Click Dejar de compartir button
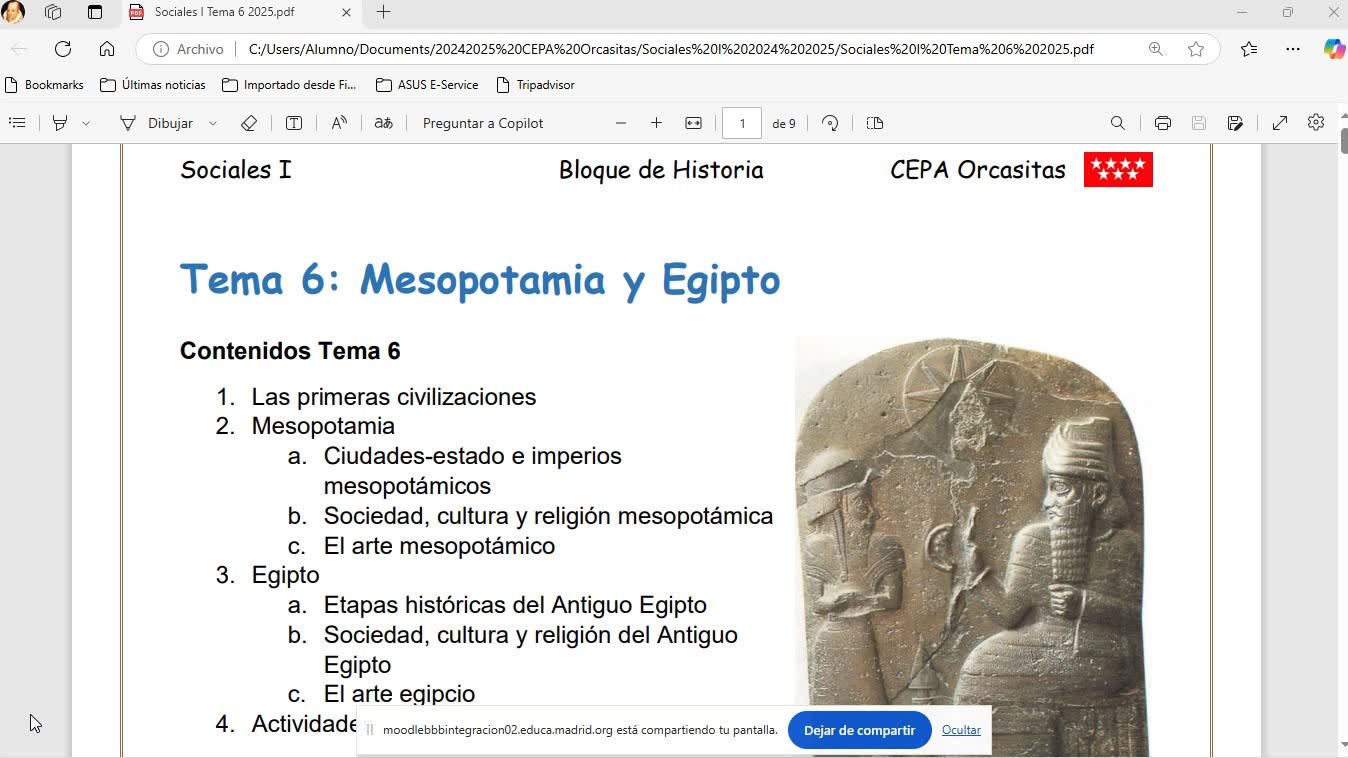 point(859,730)
